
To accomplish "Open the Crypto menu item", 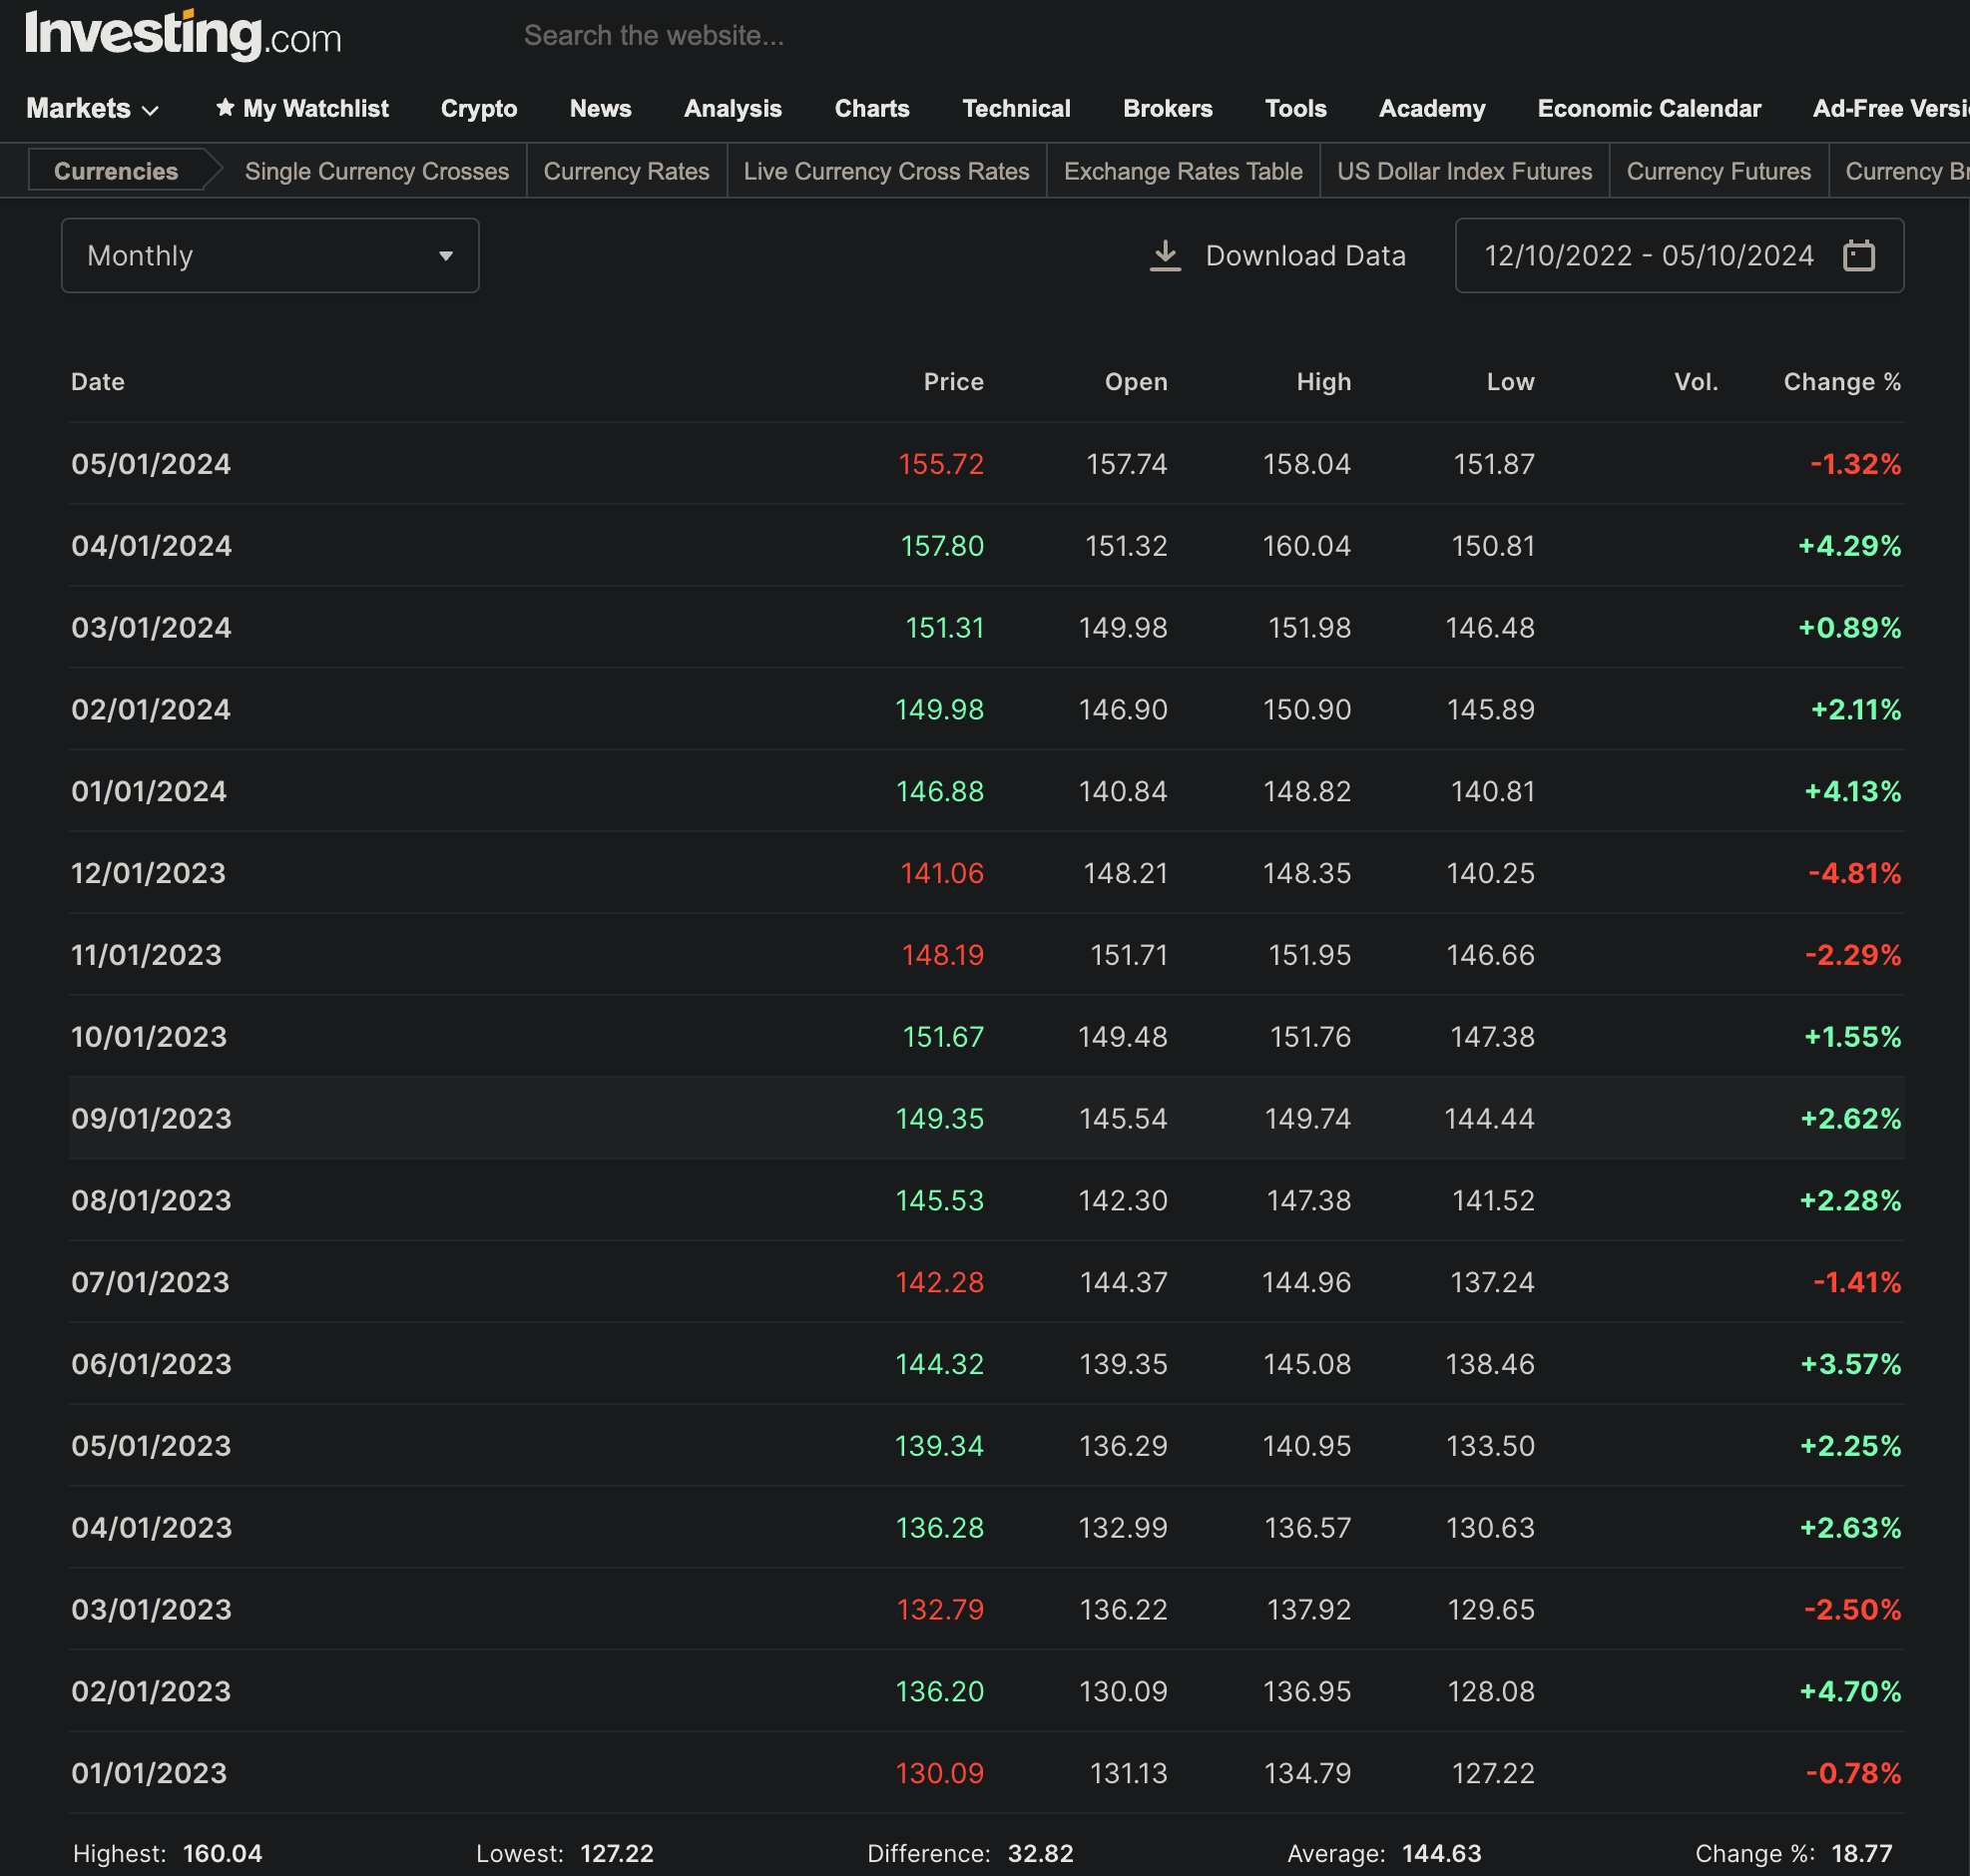I will tap(478, 108).
